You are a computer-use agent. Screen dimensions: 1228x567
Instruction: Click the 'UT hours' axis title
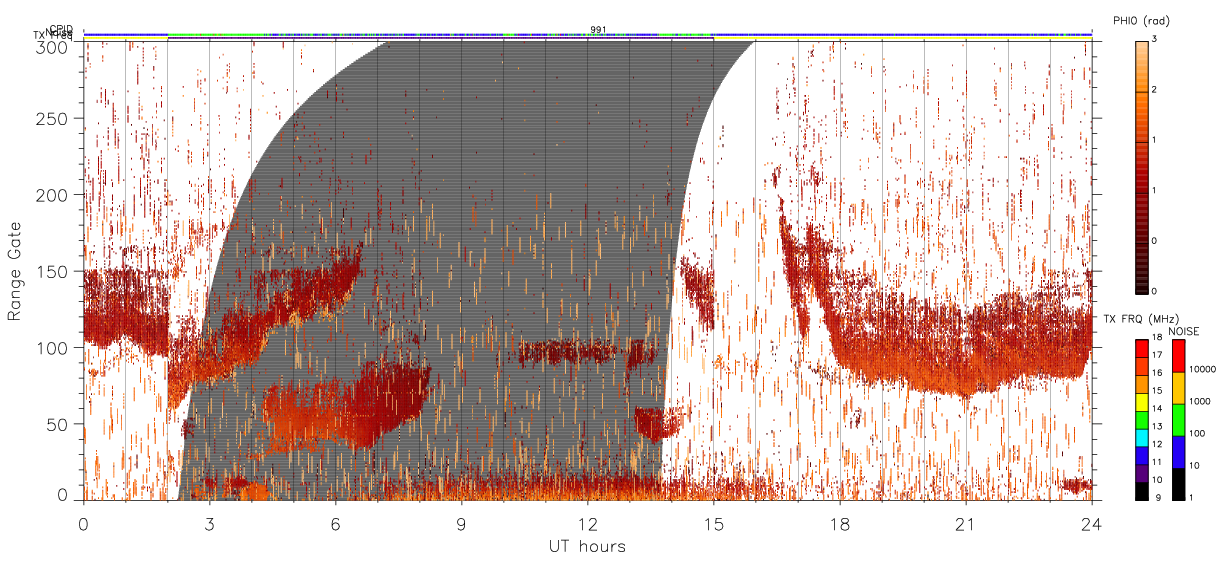click(x=587, y=546)
